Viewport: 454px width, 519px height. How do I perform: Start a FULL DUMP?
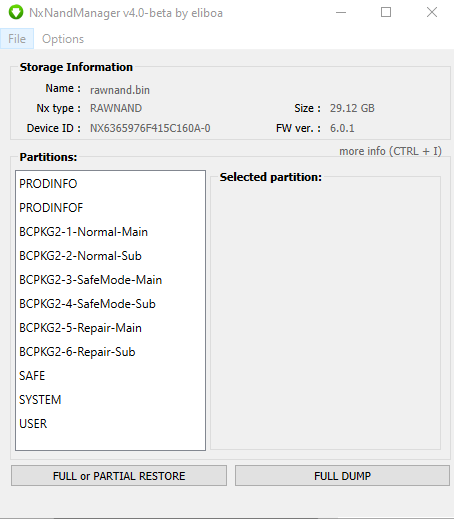(342, 476)
